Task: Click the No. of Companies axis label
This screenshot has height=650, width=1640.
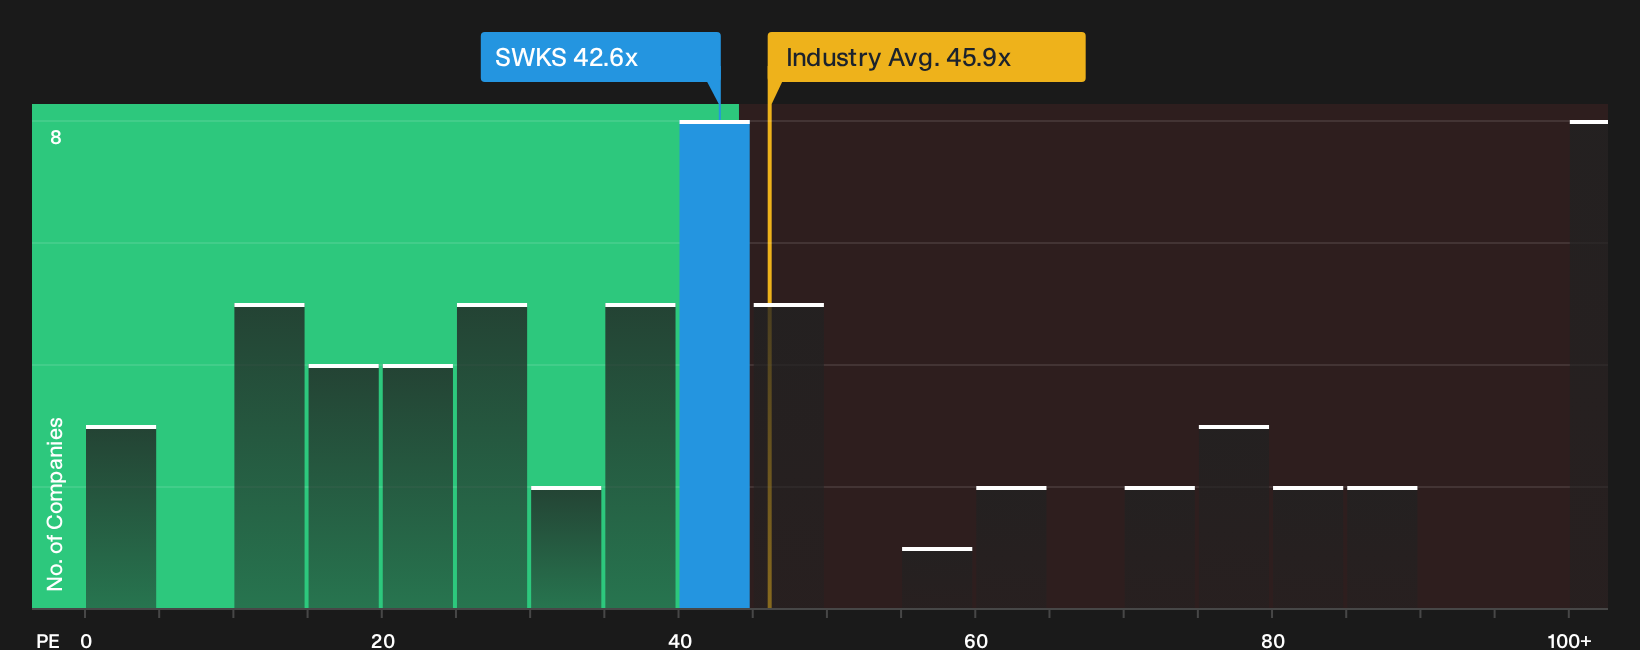Action: (x=55, y=504)
